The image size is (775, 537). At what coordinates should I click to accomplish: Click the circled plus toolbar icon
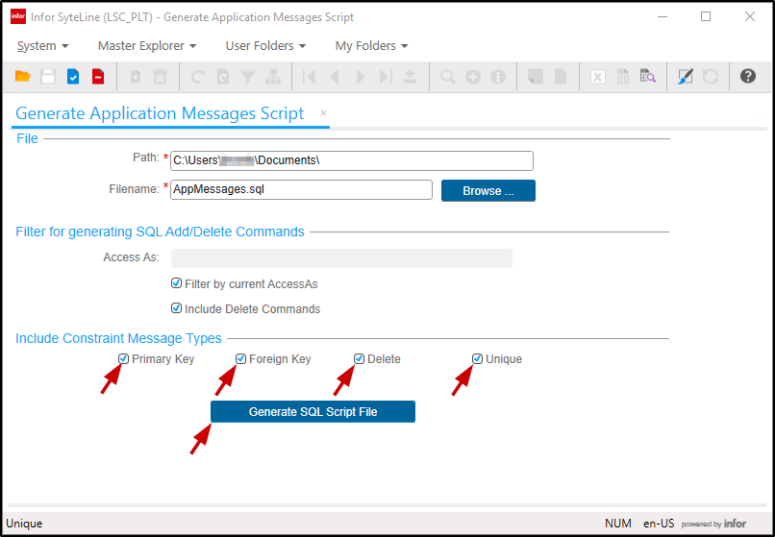click(473, 77)
